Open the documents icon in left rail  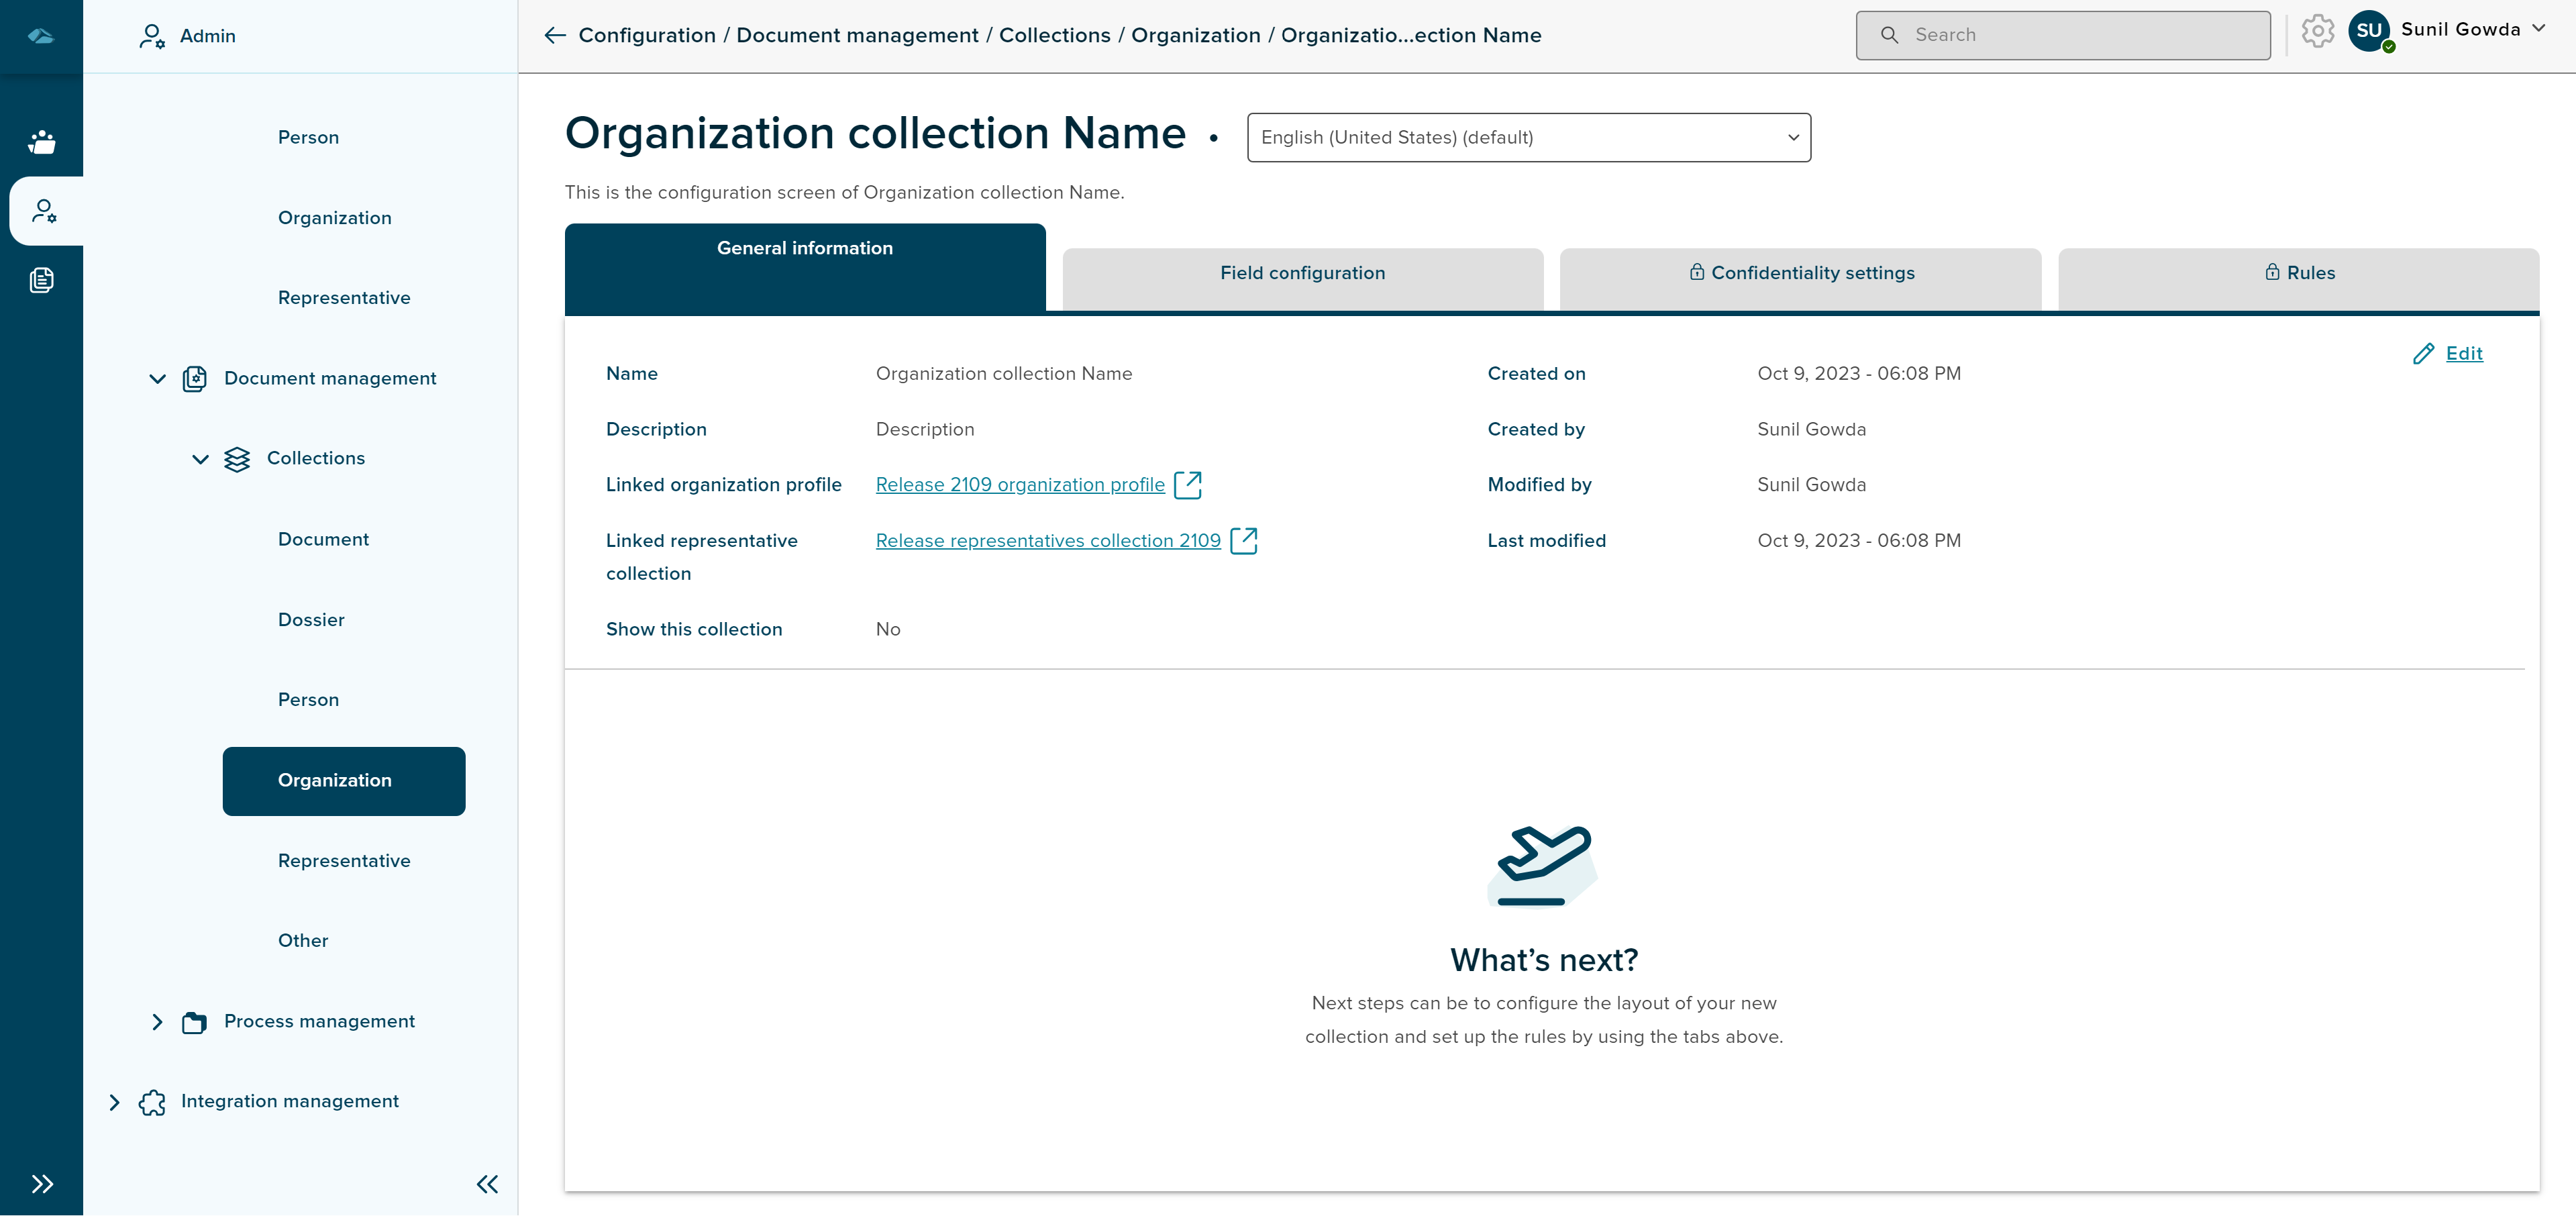pyautogui.click(x=42, y=280)
